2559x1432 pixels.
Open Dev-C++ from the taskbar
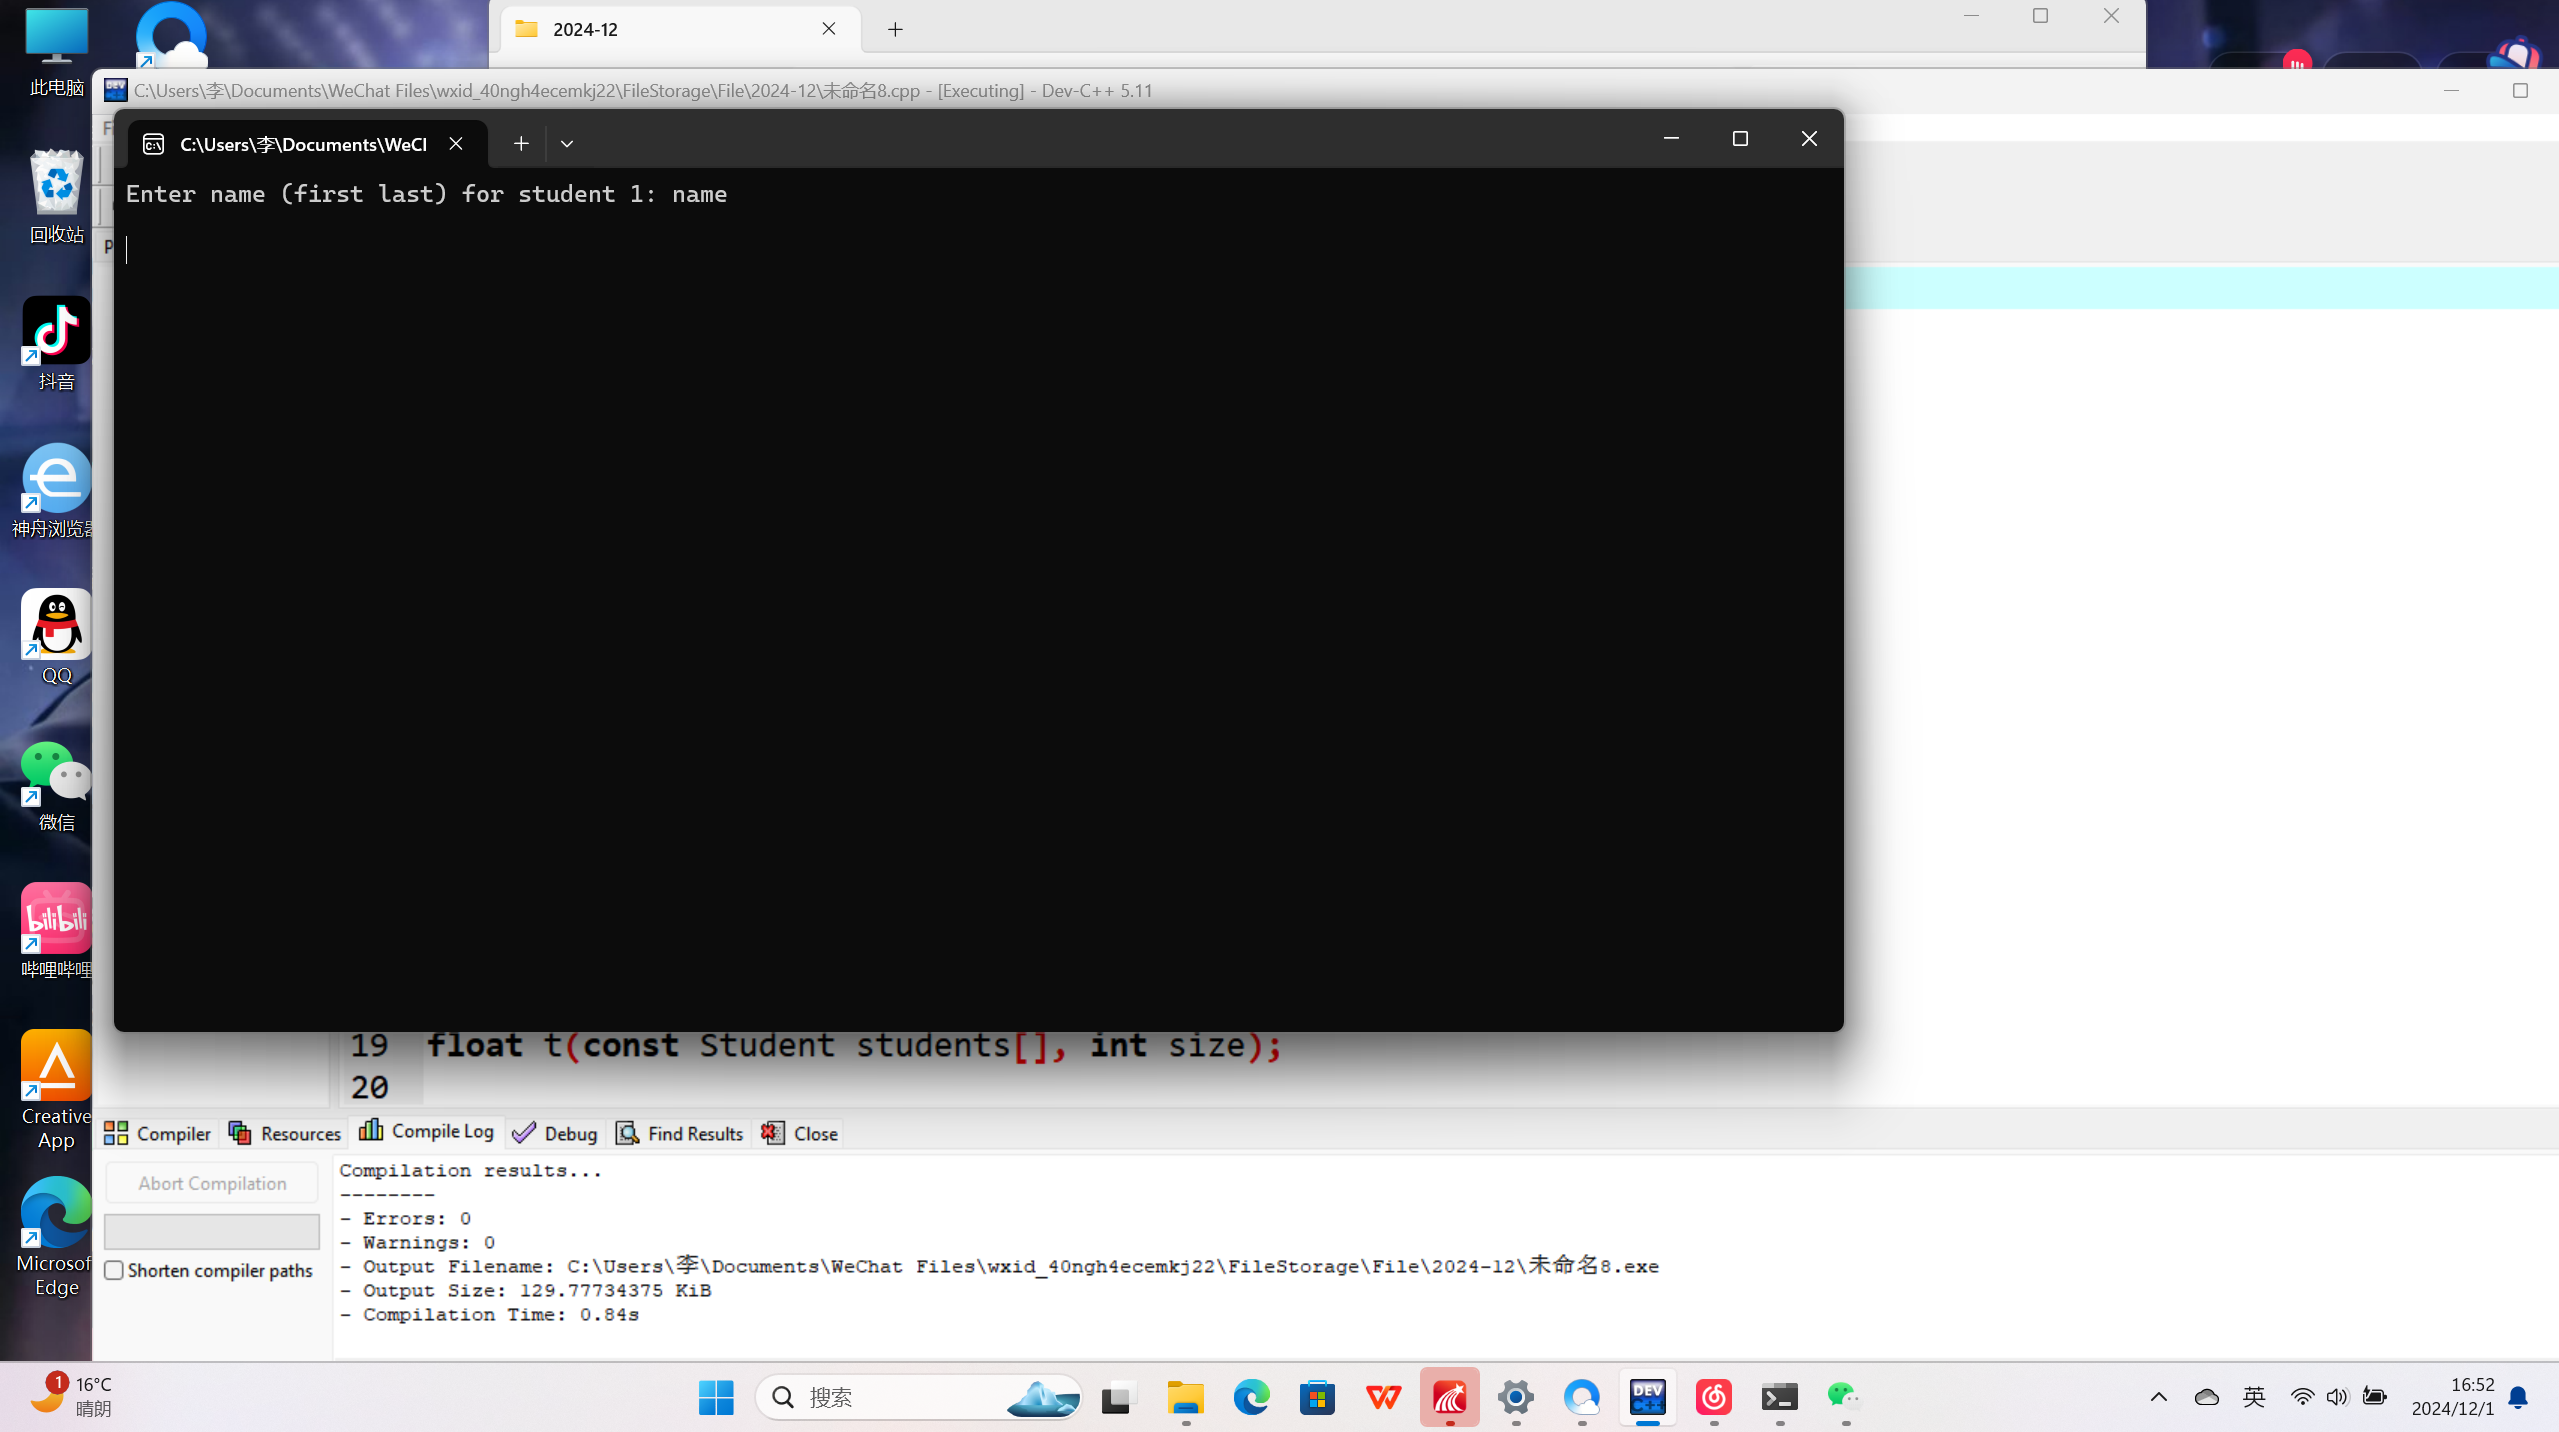tap(1647, 1397)
